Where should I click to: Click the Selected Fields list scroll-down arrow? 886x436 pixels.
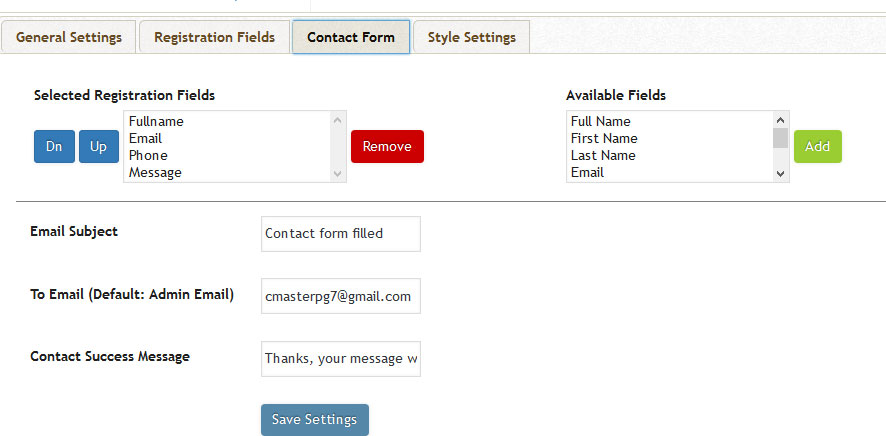(x=338, y=174)
